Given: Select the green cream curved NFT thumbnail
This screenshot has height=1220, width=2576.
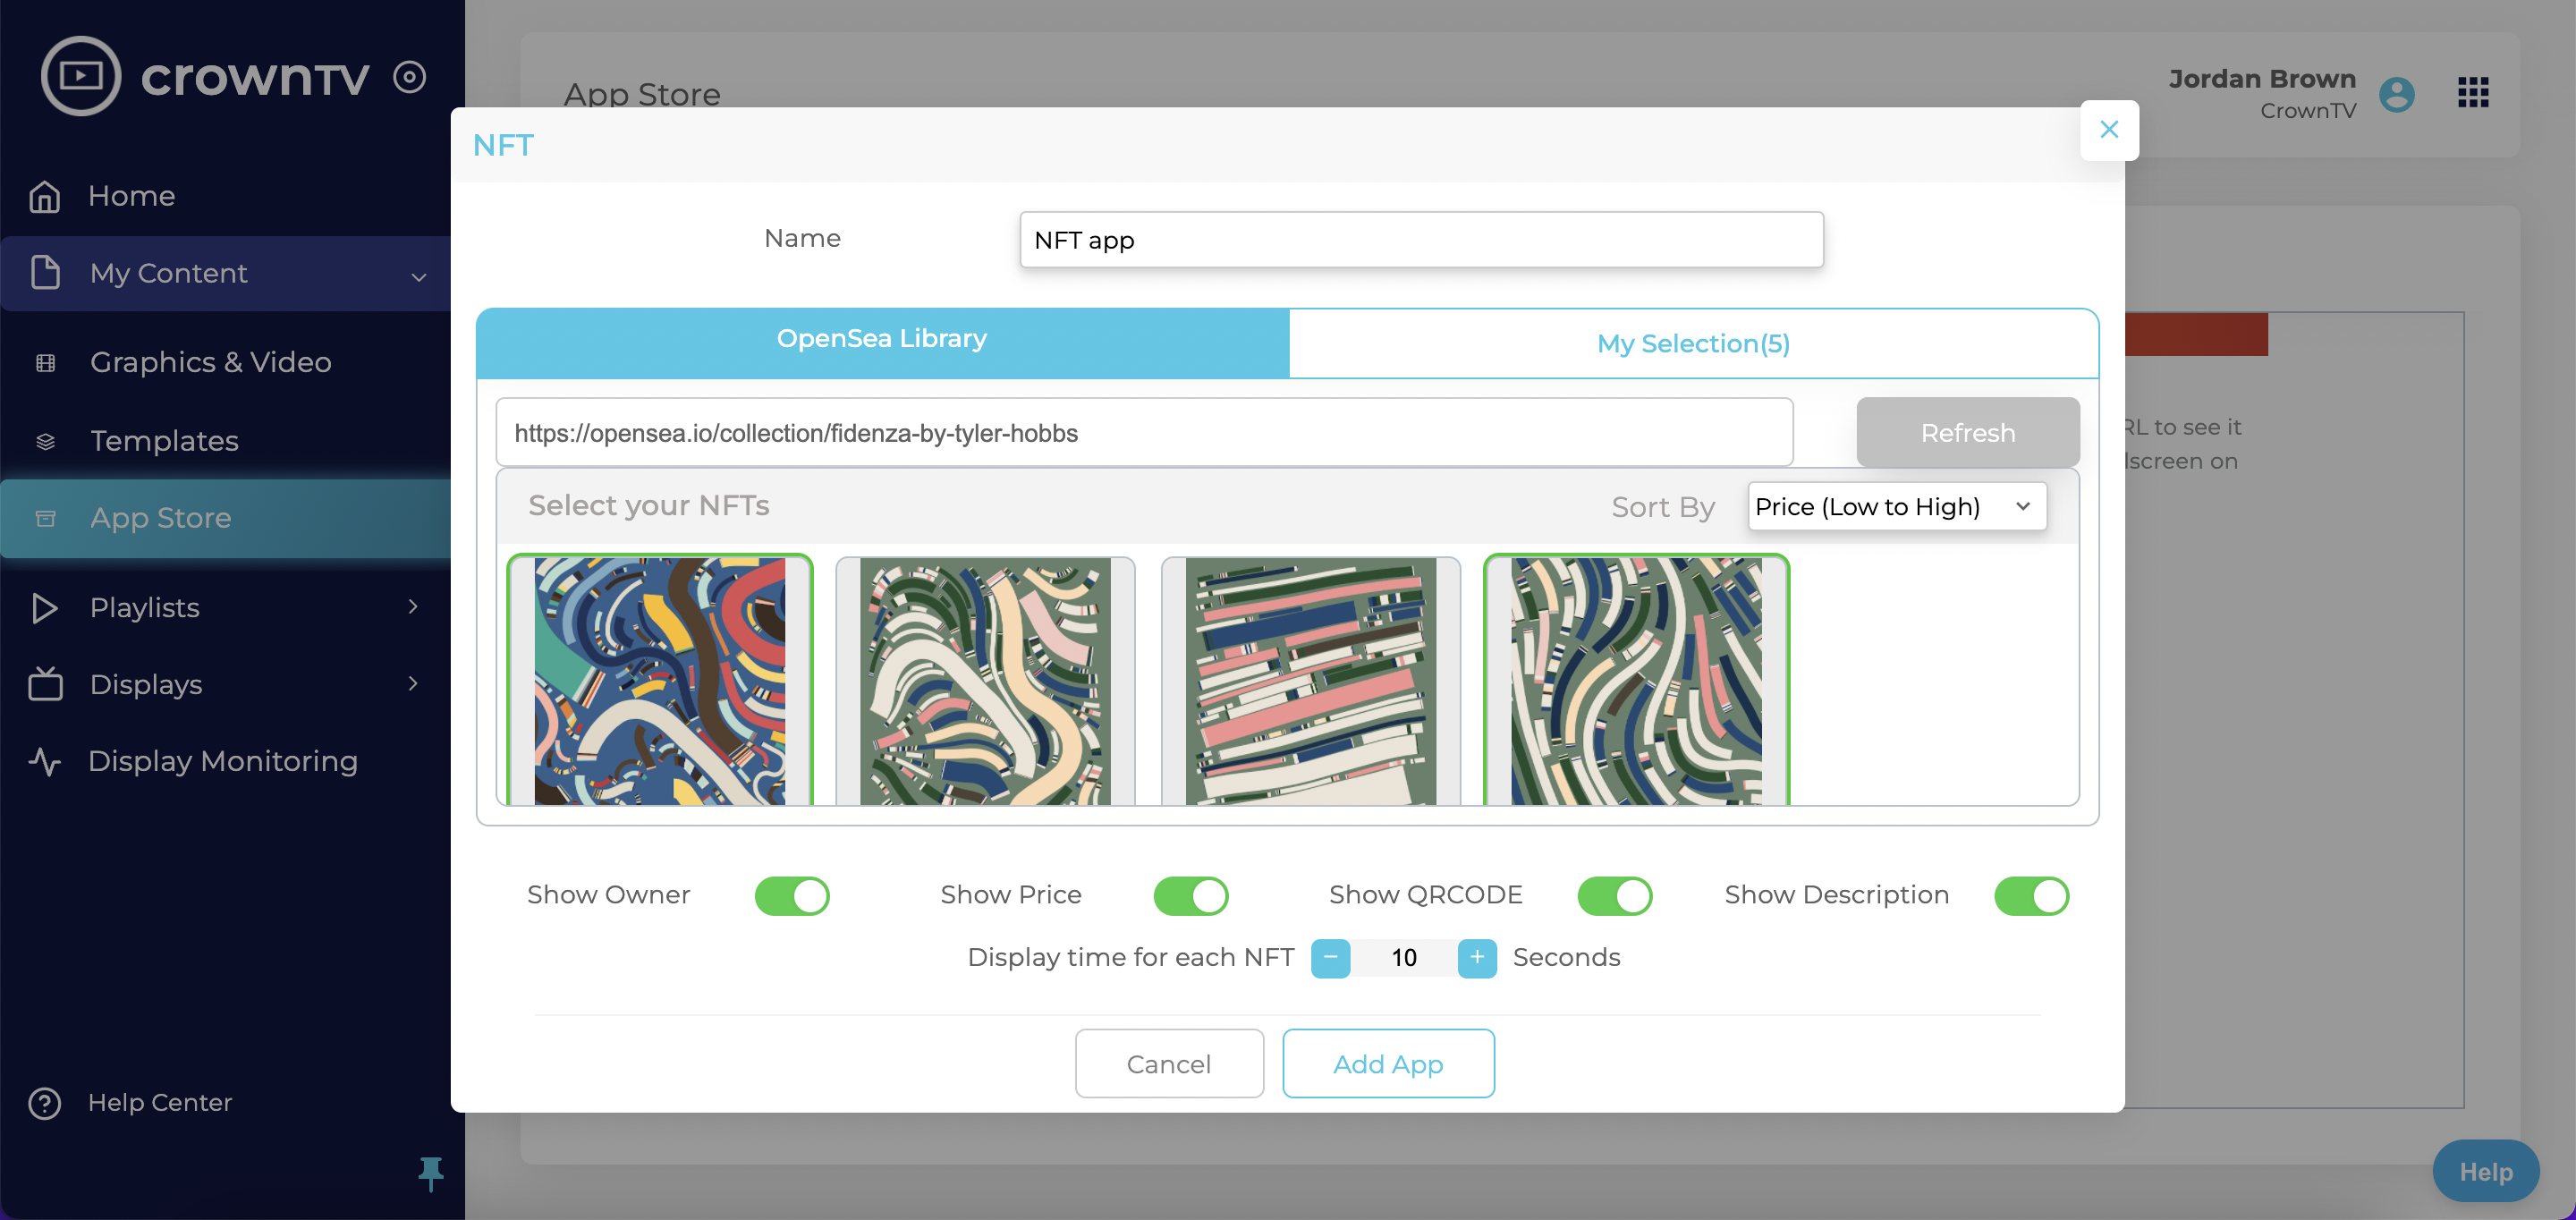Looking at the screenshot, I should tap(985, 681).
